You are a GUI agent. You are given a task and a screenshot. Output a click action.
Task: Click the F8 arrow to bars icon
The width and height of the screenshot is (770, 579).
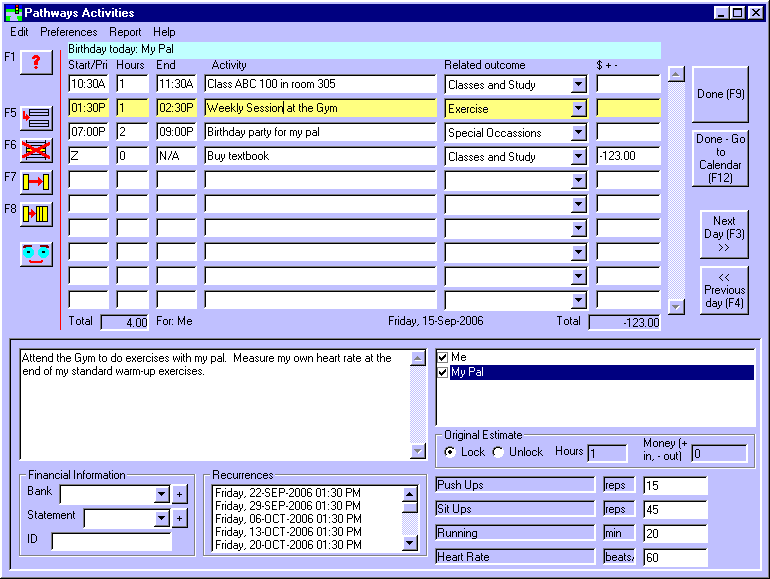(x=36, y=214)
